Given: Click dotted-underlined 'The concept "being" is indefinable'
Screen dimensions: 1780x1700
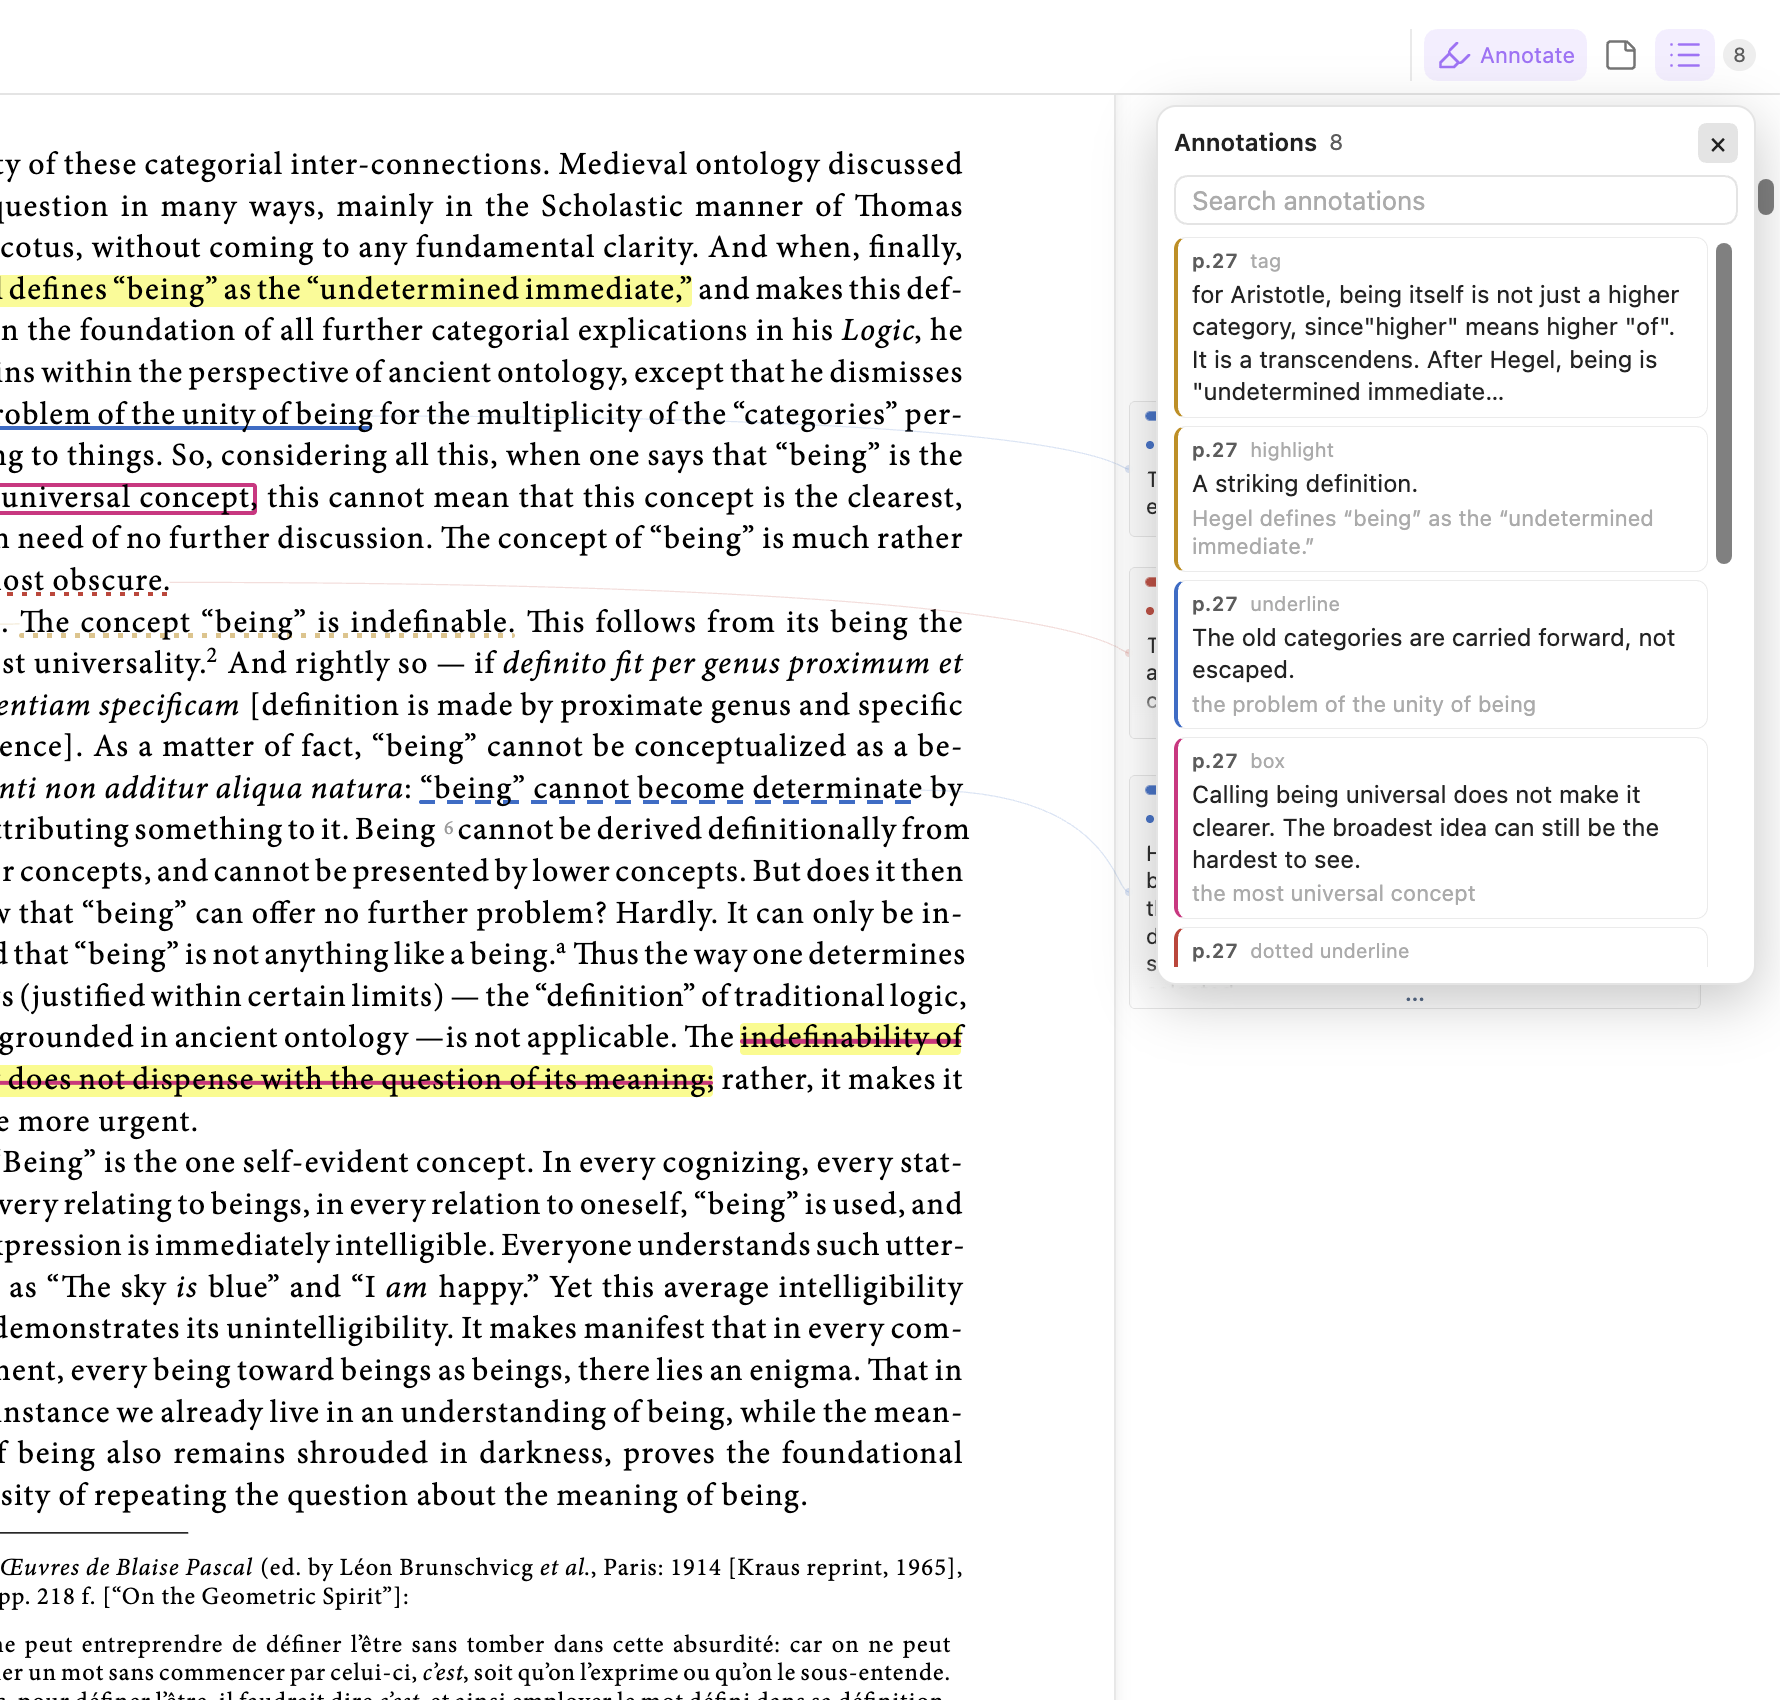Looking at the screenshot, I should click(267, 622).
